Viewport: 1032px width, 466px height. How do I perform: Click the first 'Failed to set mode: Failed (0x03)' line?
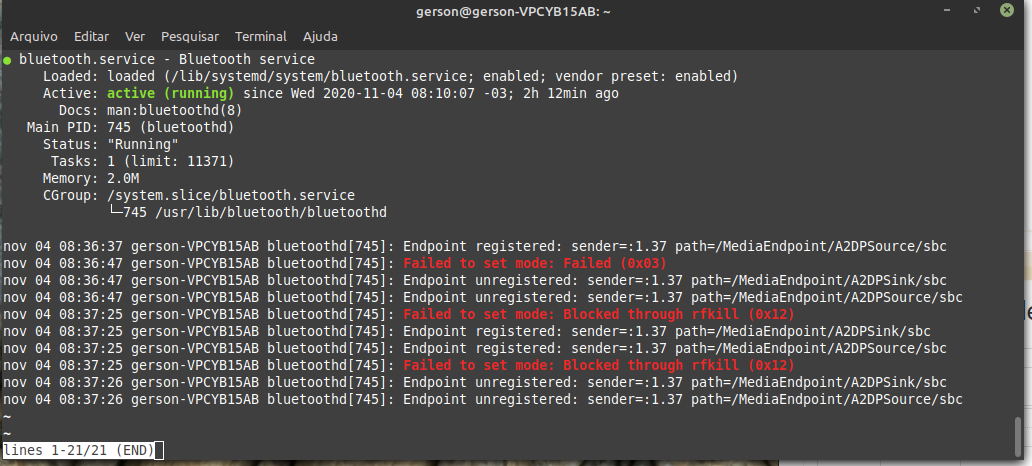(x=534, y=263)
